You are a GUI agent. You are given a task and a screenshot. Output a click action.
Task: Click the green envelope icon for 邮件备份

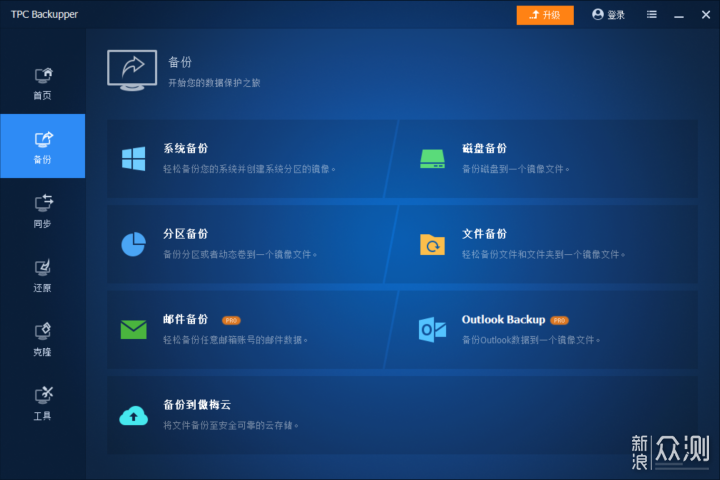134,329
